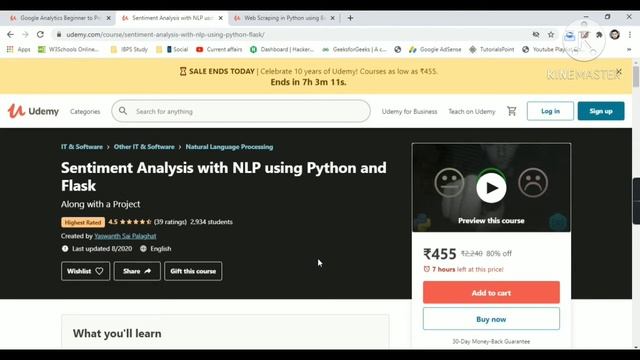
Task: Open Udemy for Business
Action: click(409, 111)
